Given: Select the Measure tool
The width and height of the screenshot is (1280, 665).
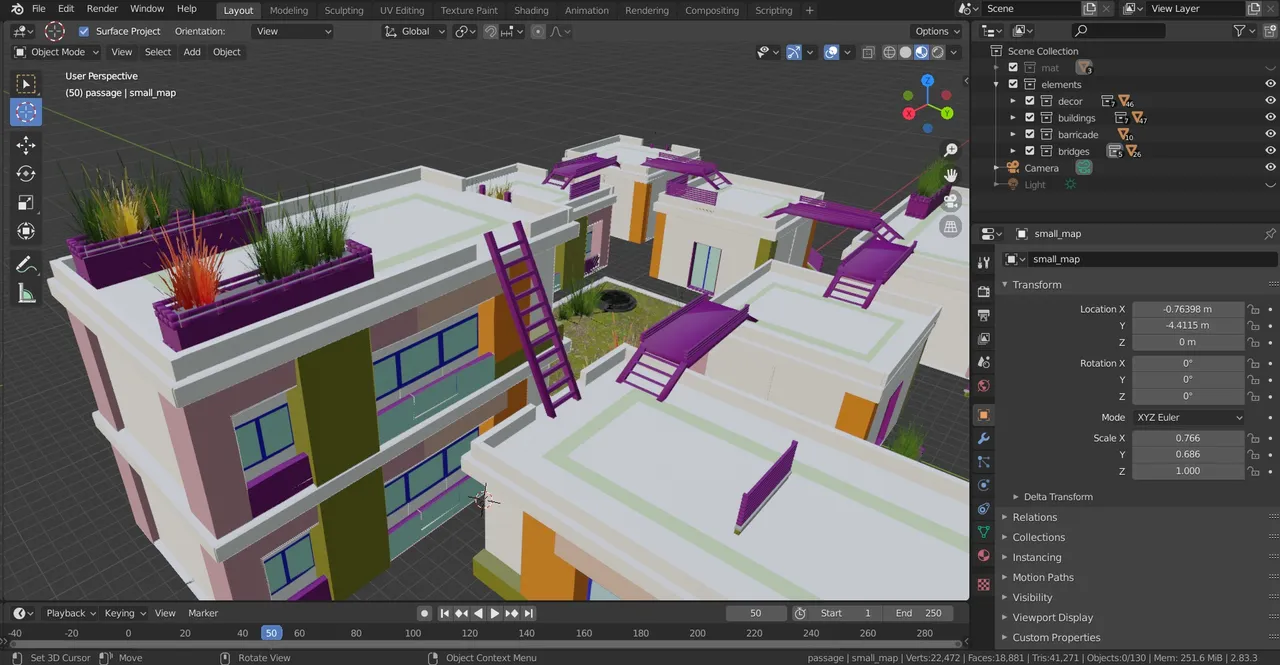Looking at the screenshot, I should click(x=26, y=293).
